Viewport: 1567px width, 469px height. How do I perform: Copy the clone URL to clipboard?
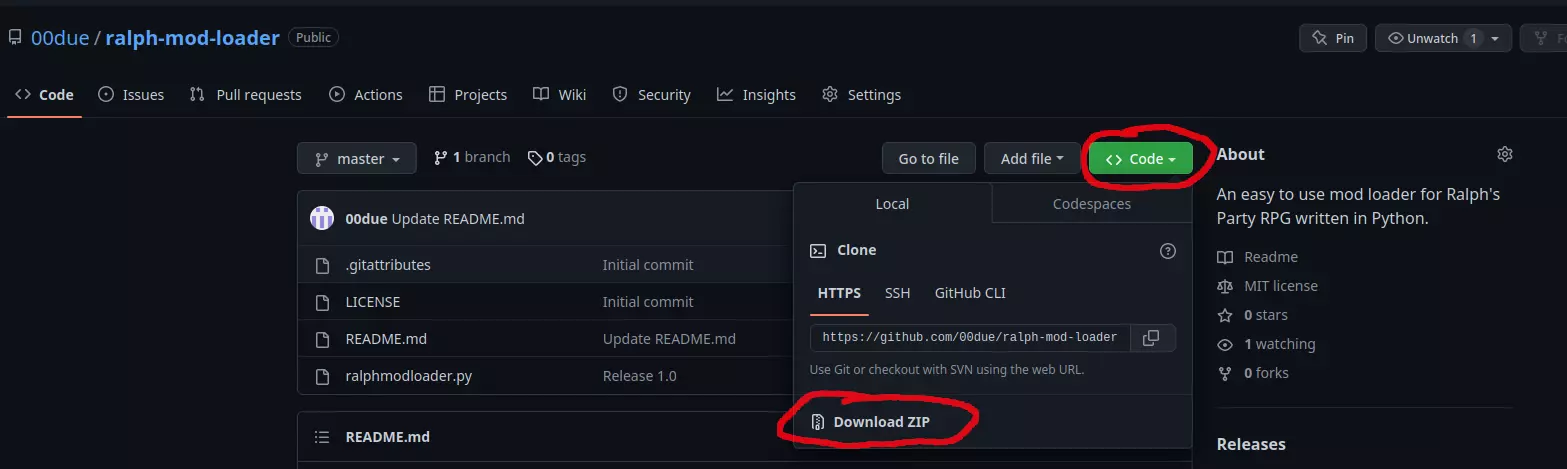click(1151, 337)
